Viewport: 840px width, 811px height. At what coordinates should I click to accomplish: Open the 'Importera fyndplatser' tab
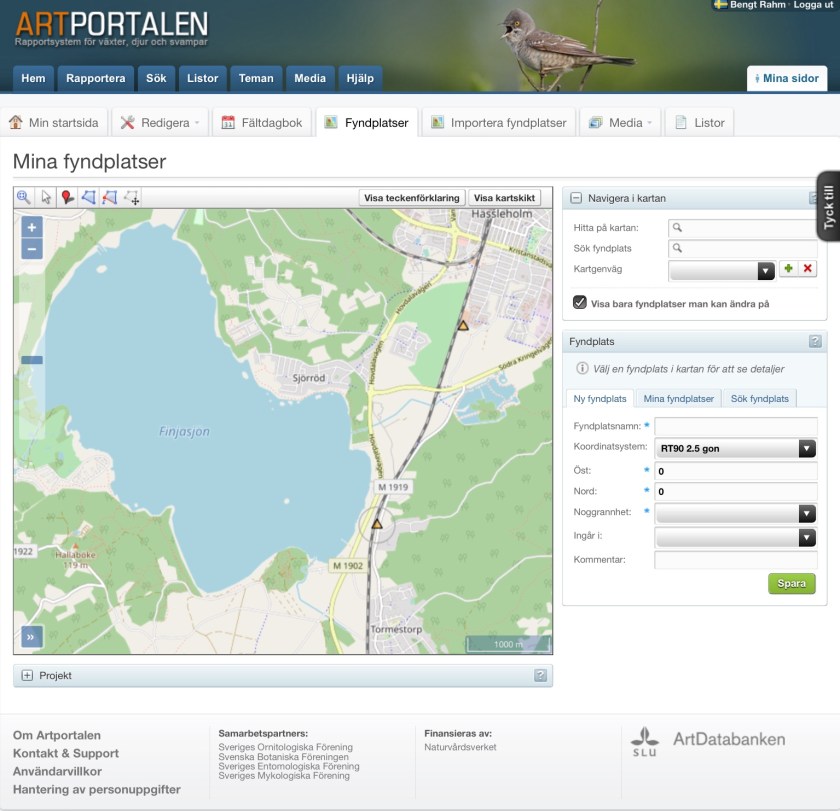498,123
